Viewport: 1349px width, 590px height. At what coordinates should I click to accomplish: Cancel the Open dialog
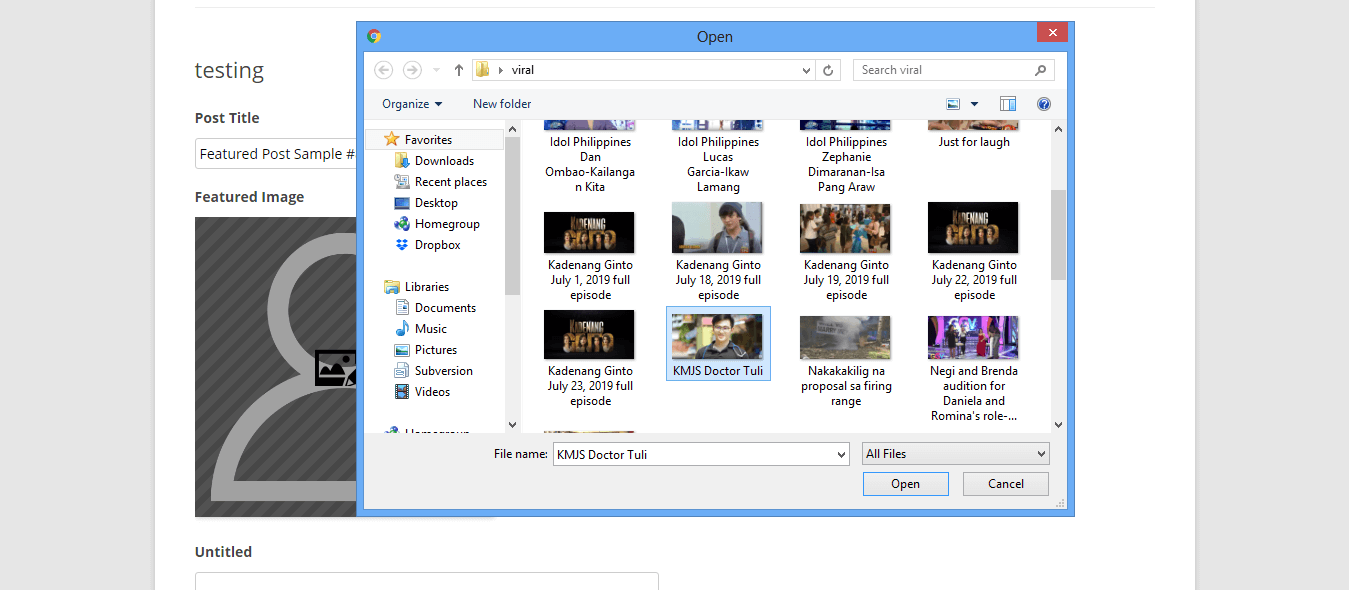[x=1006, y=484]
